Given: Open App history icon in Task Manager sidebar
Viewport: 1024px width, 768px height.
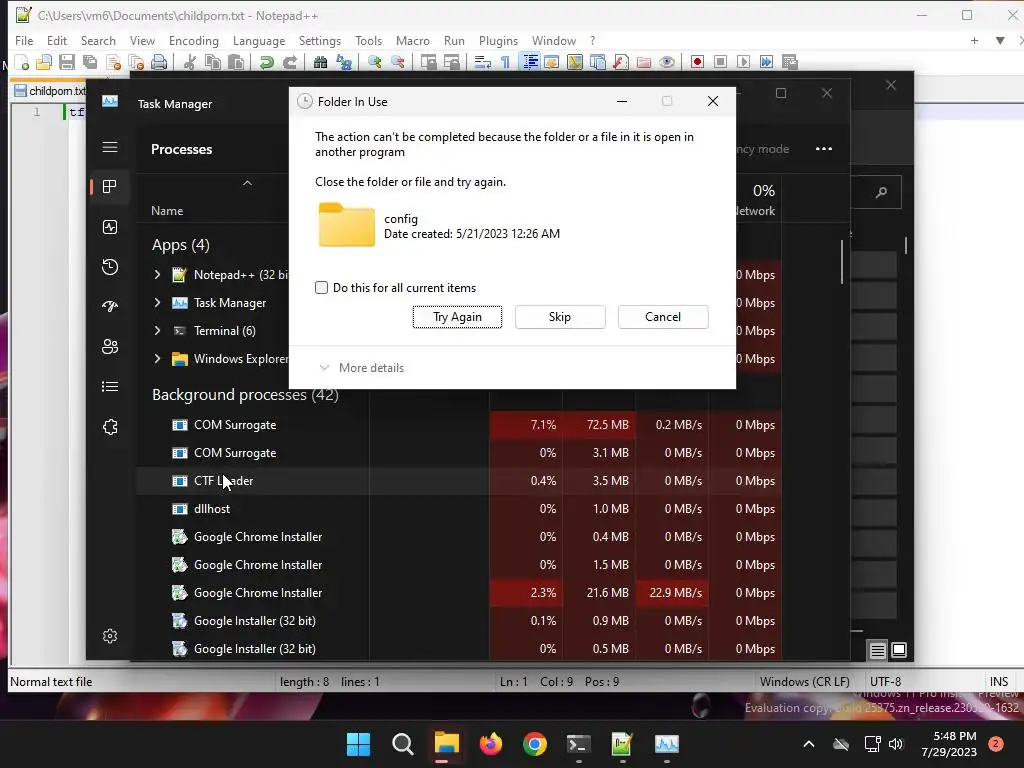Looking at the screenshot, I should coord(110,266).
